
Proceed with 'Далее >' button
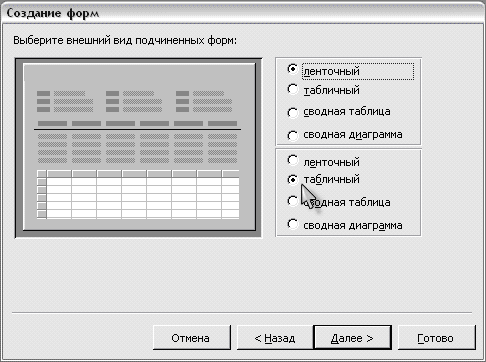[x=352, y=338]
